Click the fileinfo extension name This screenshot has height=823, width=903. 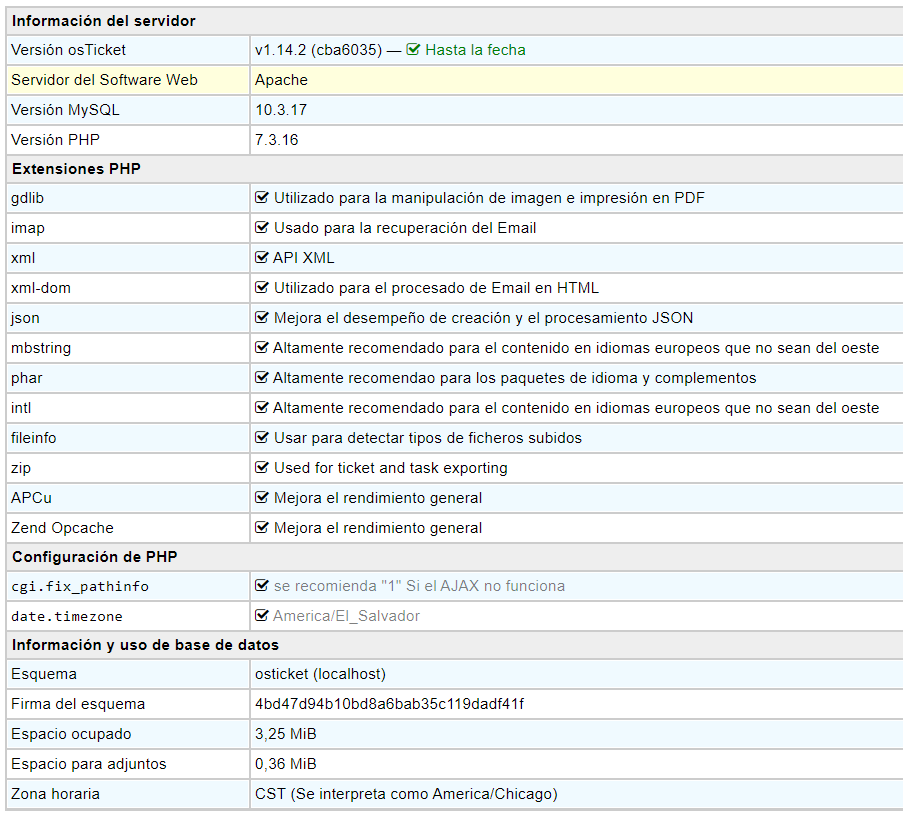coord(33,438)
